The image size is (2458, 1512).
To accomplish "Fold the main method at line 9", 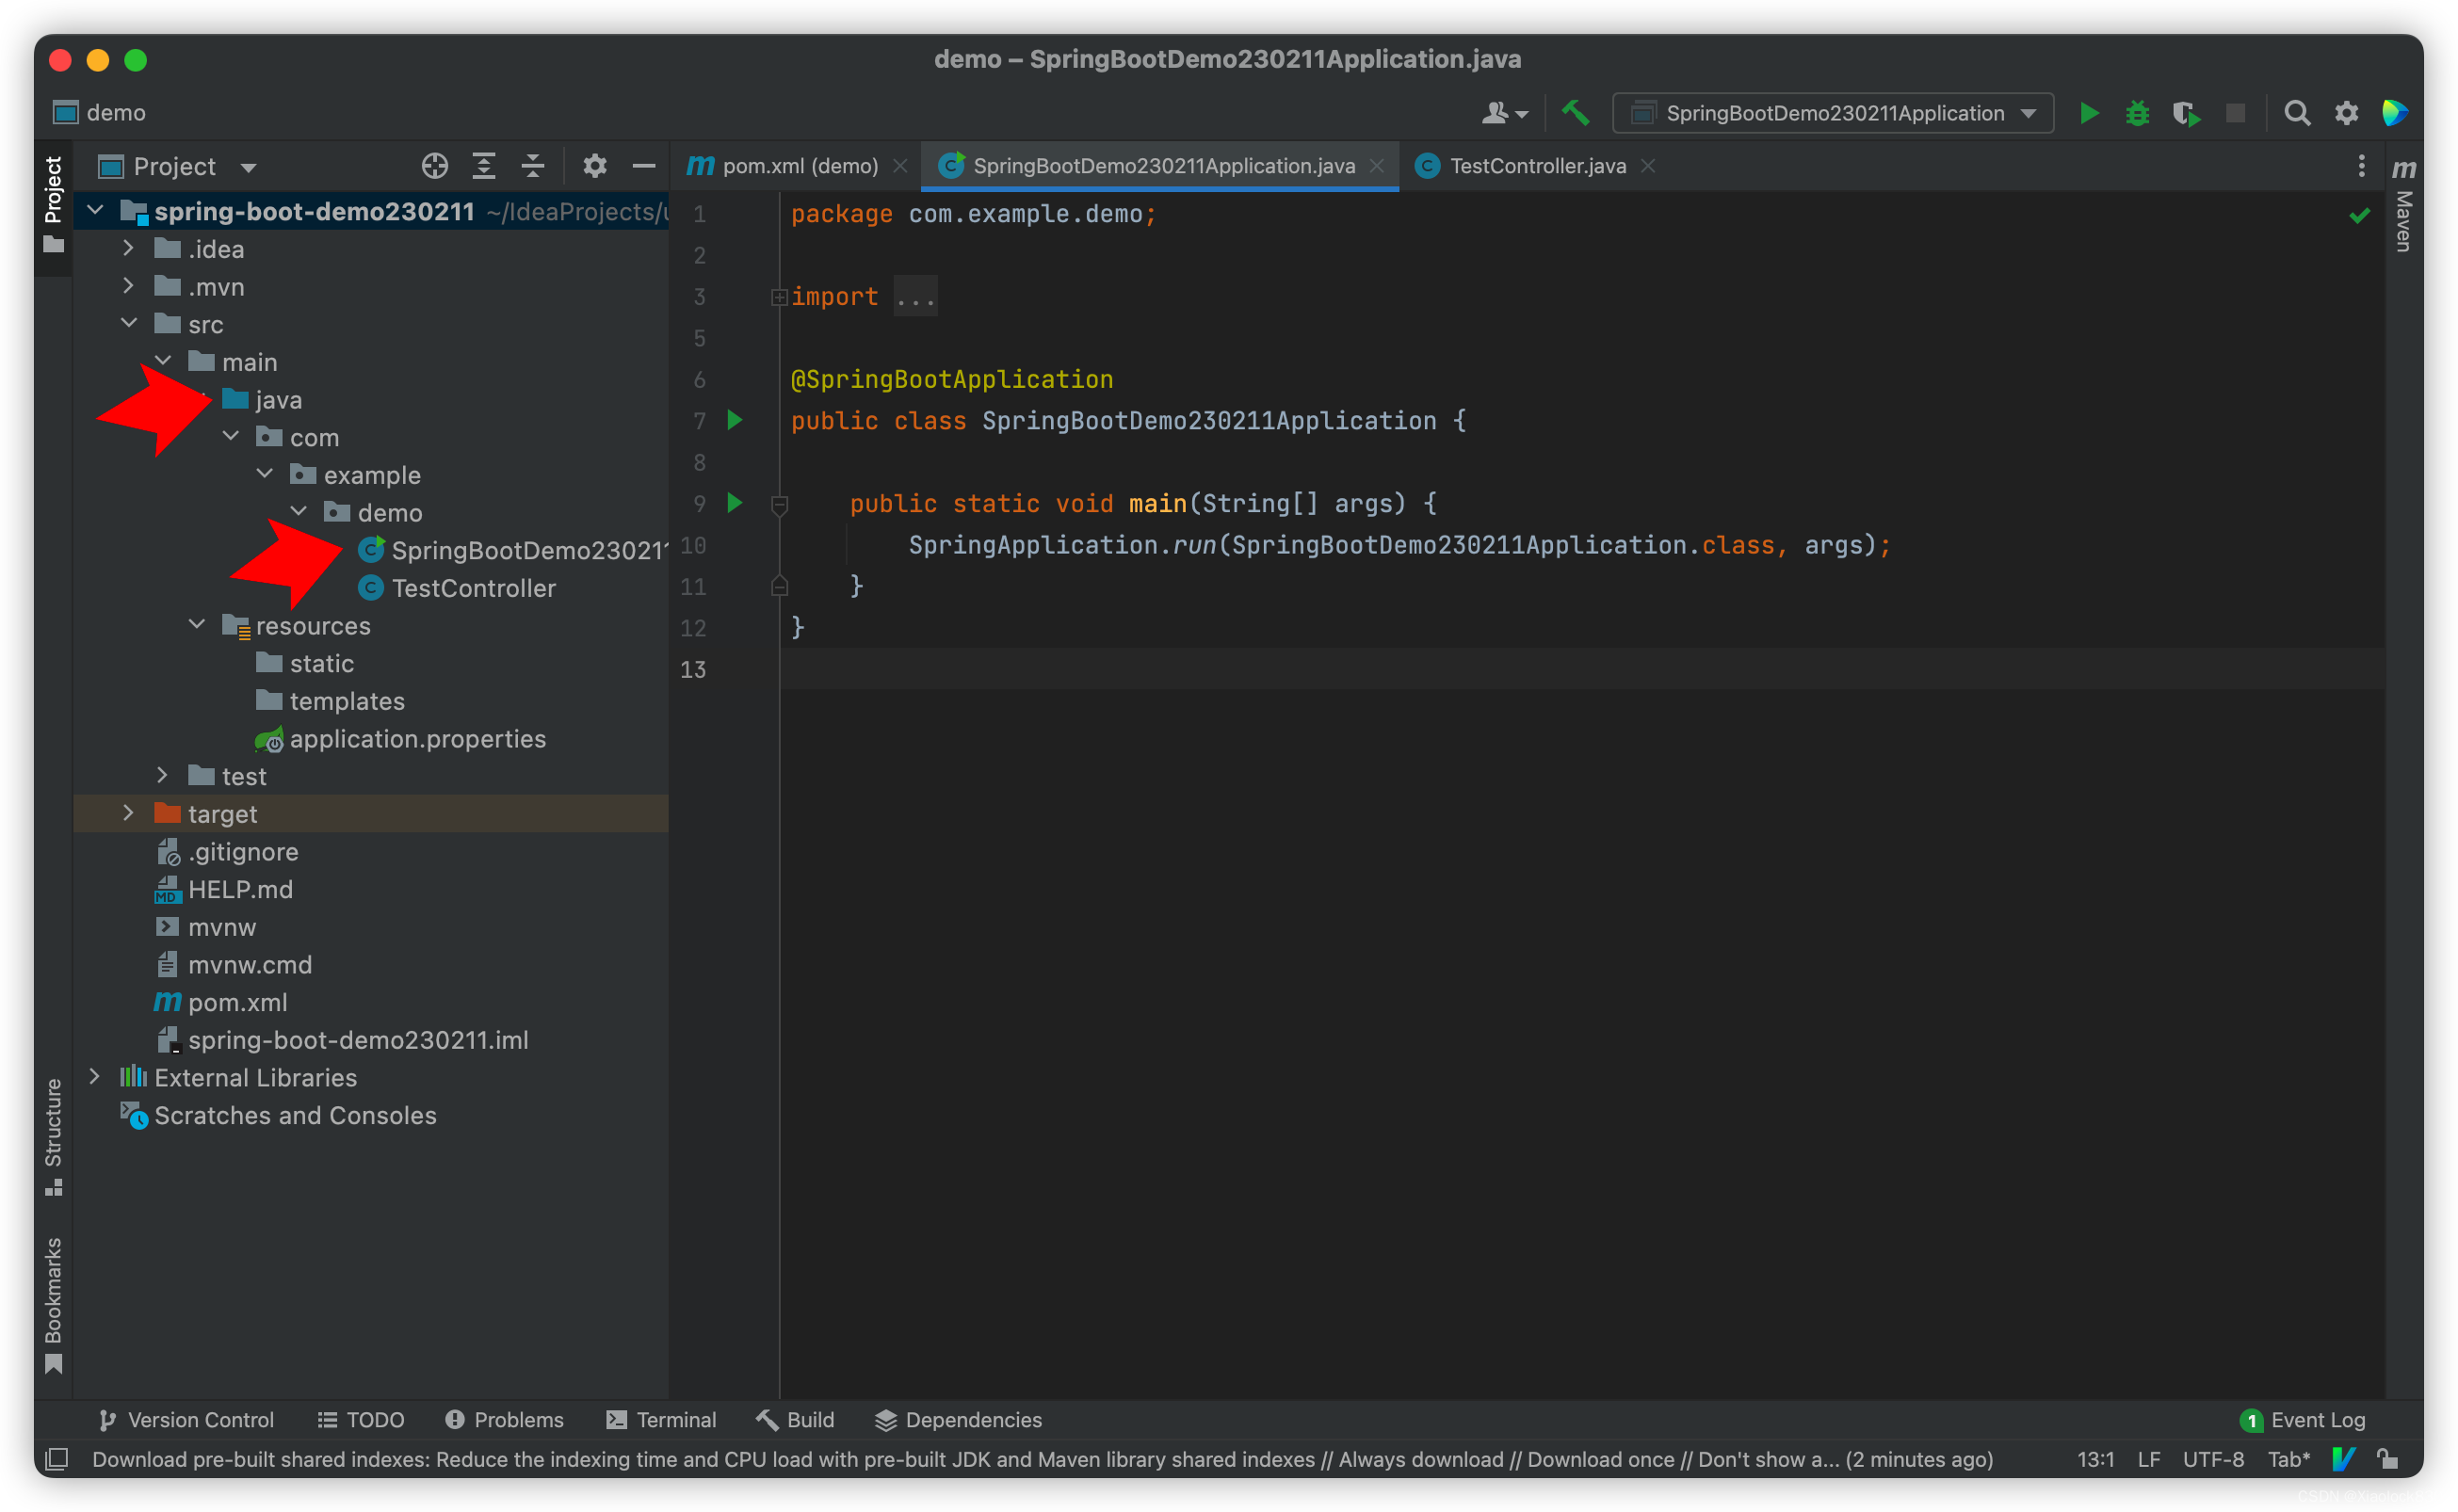I will [780, 504].
